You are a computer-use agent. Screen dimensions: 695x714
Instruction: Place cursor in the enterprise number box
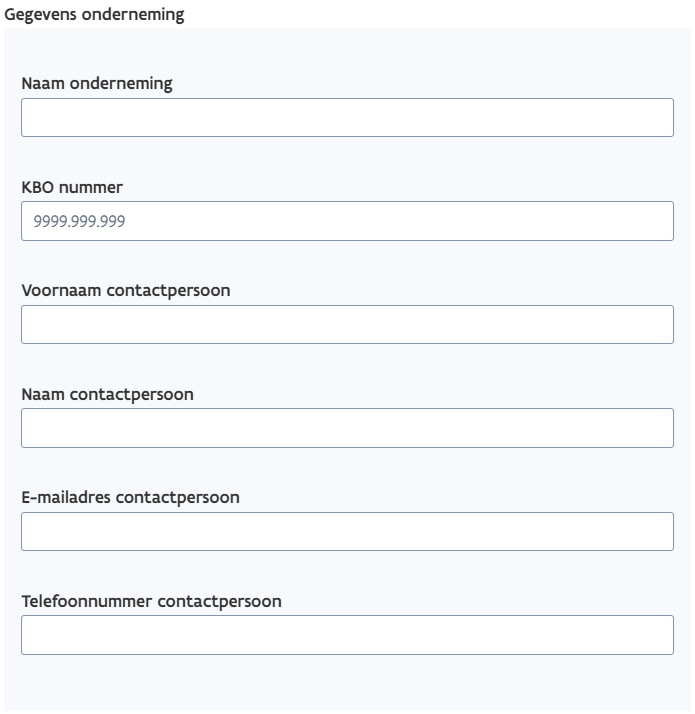(x=347, y=221)
